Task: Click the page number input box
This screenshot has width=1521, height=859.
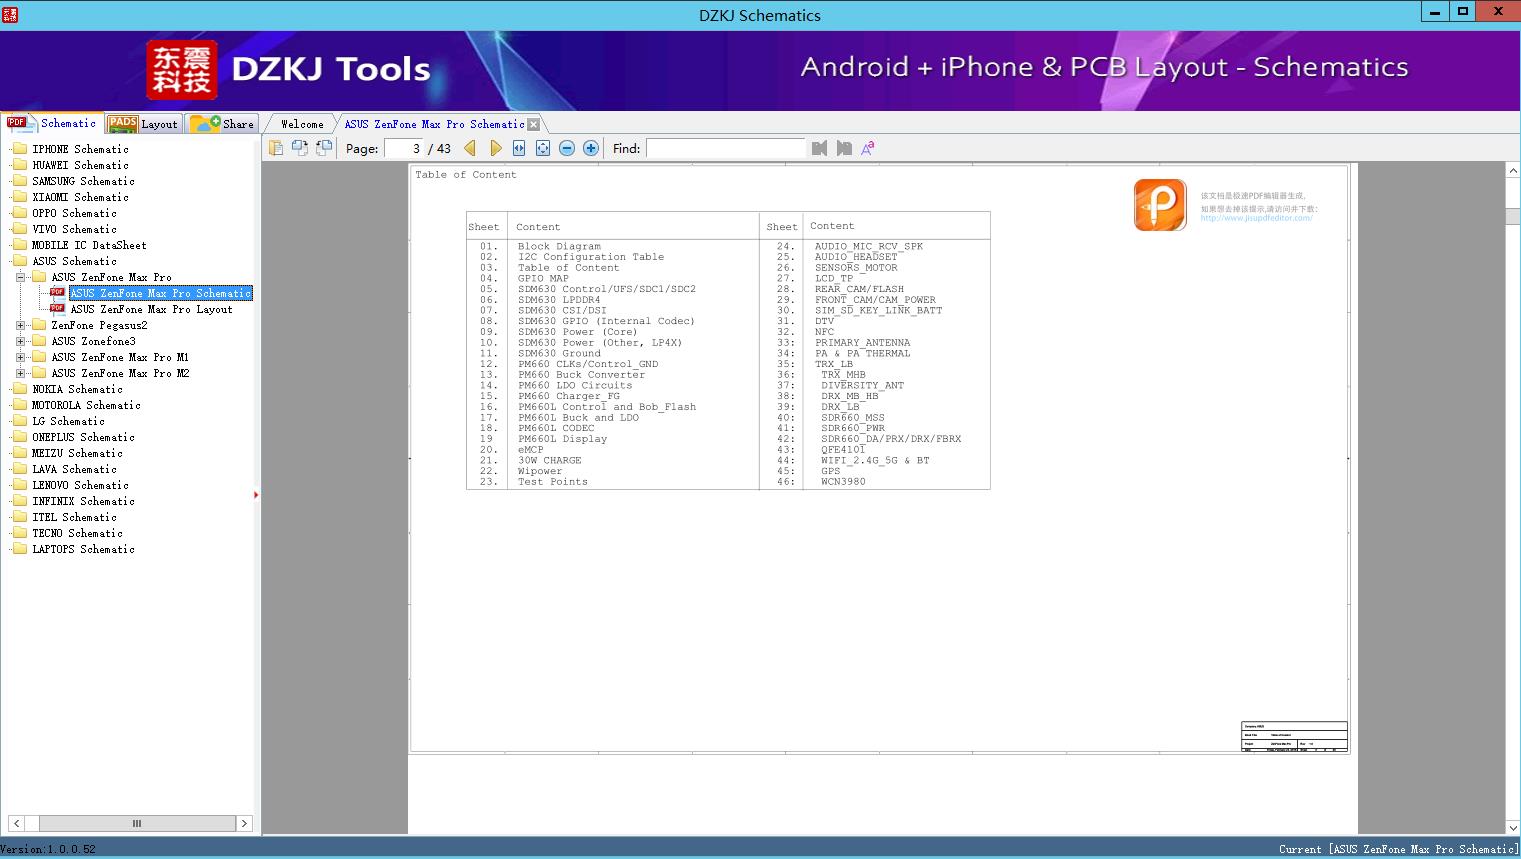Action: pyautogui.click(x=404, y=148)
